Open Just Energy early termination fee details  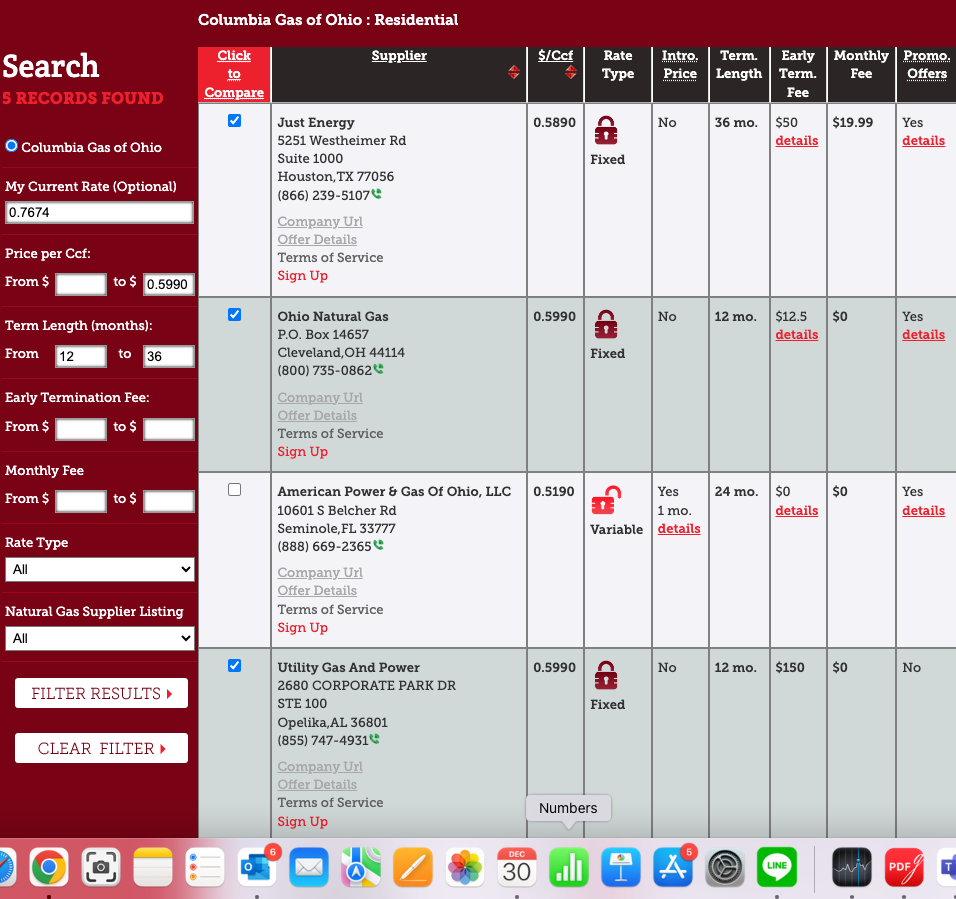point(796,141)
